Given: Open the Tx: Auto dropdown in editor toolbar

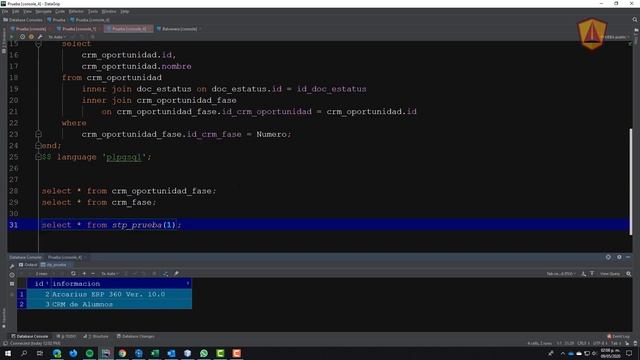Looking at the screenshot, I should pyautogui.click(x=57, y=37).
